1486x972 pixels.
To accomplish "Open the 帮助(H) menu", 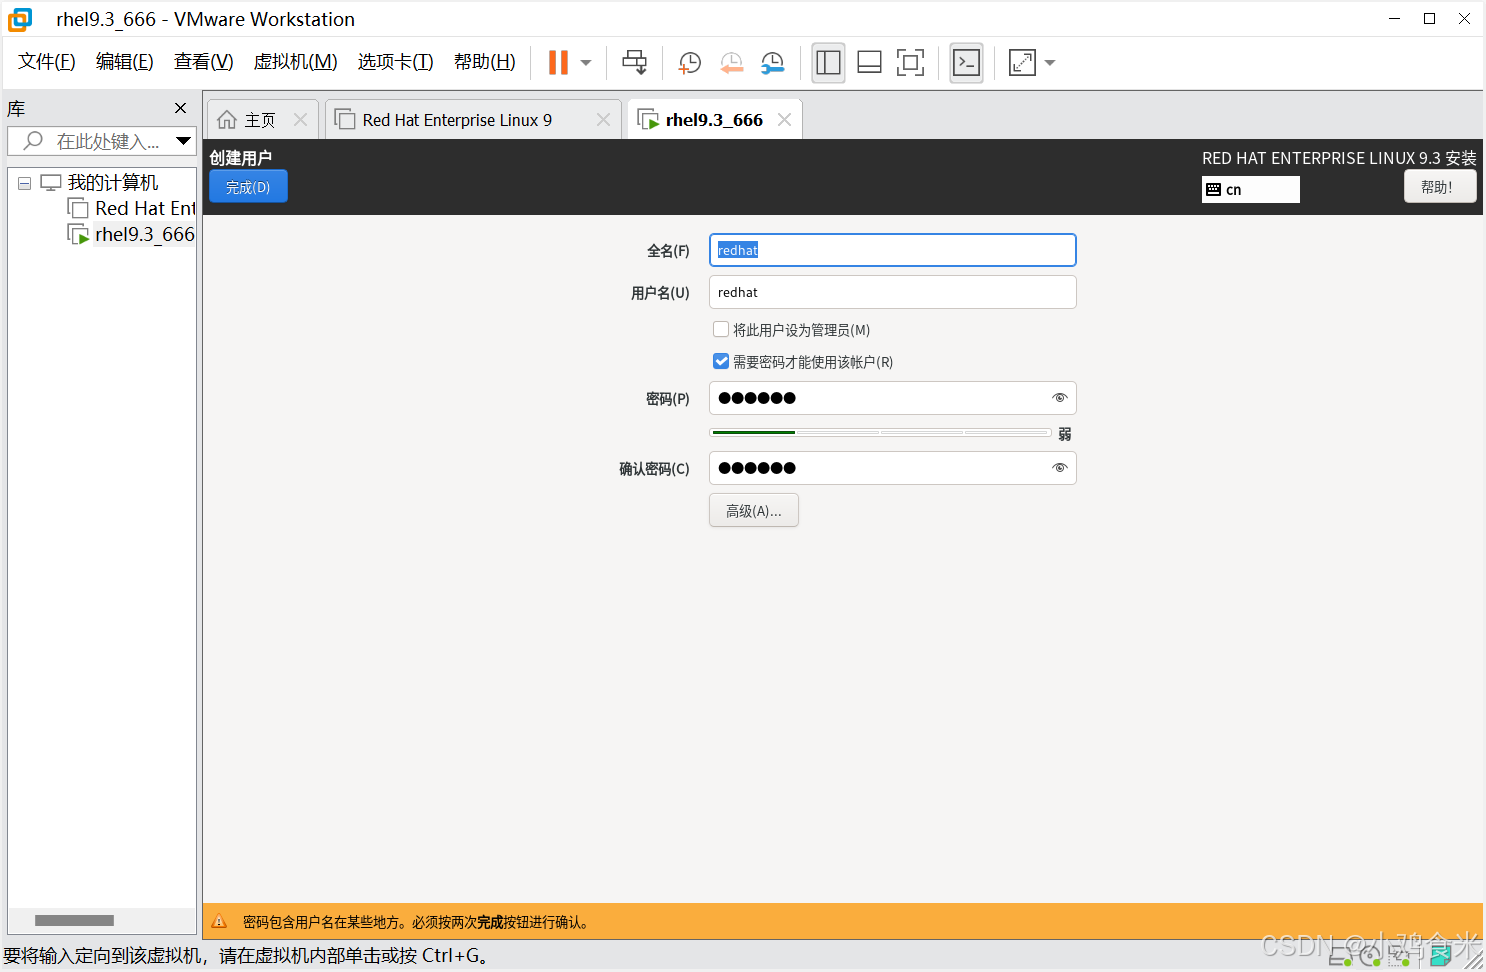I will tap(485, 62).
